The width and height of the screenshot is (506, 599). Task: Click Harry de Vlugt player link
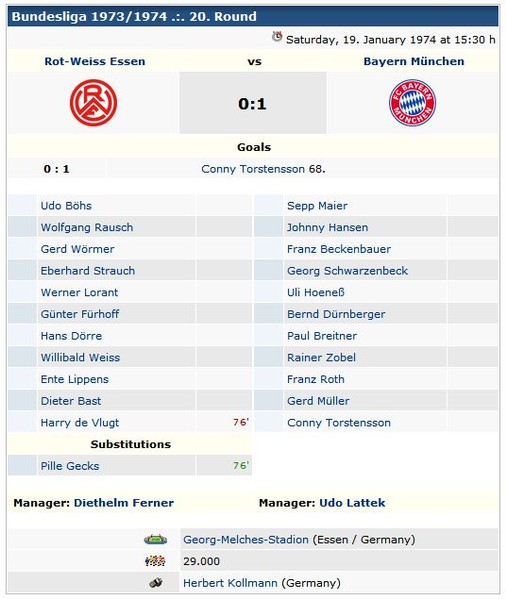[80, 423]
